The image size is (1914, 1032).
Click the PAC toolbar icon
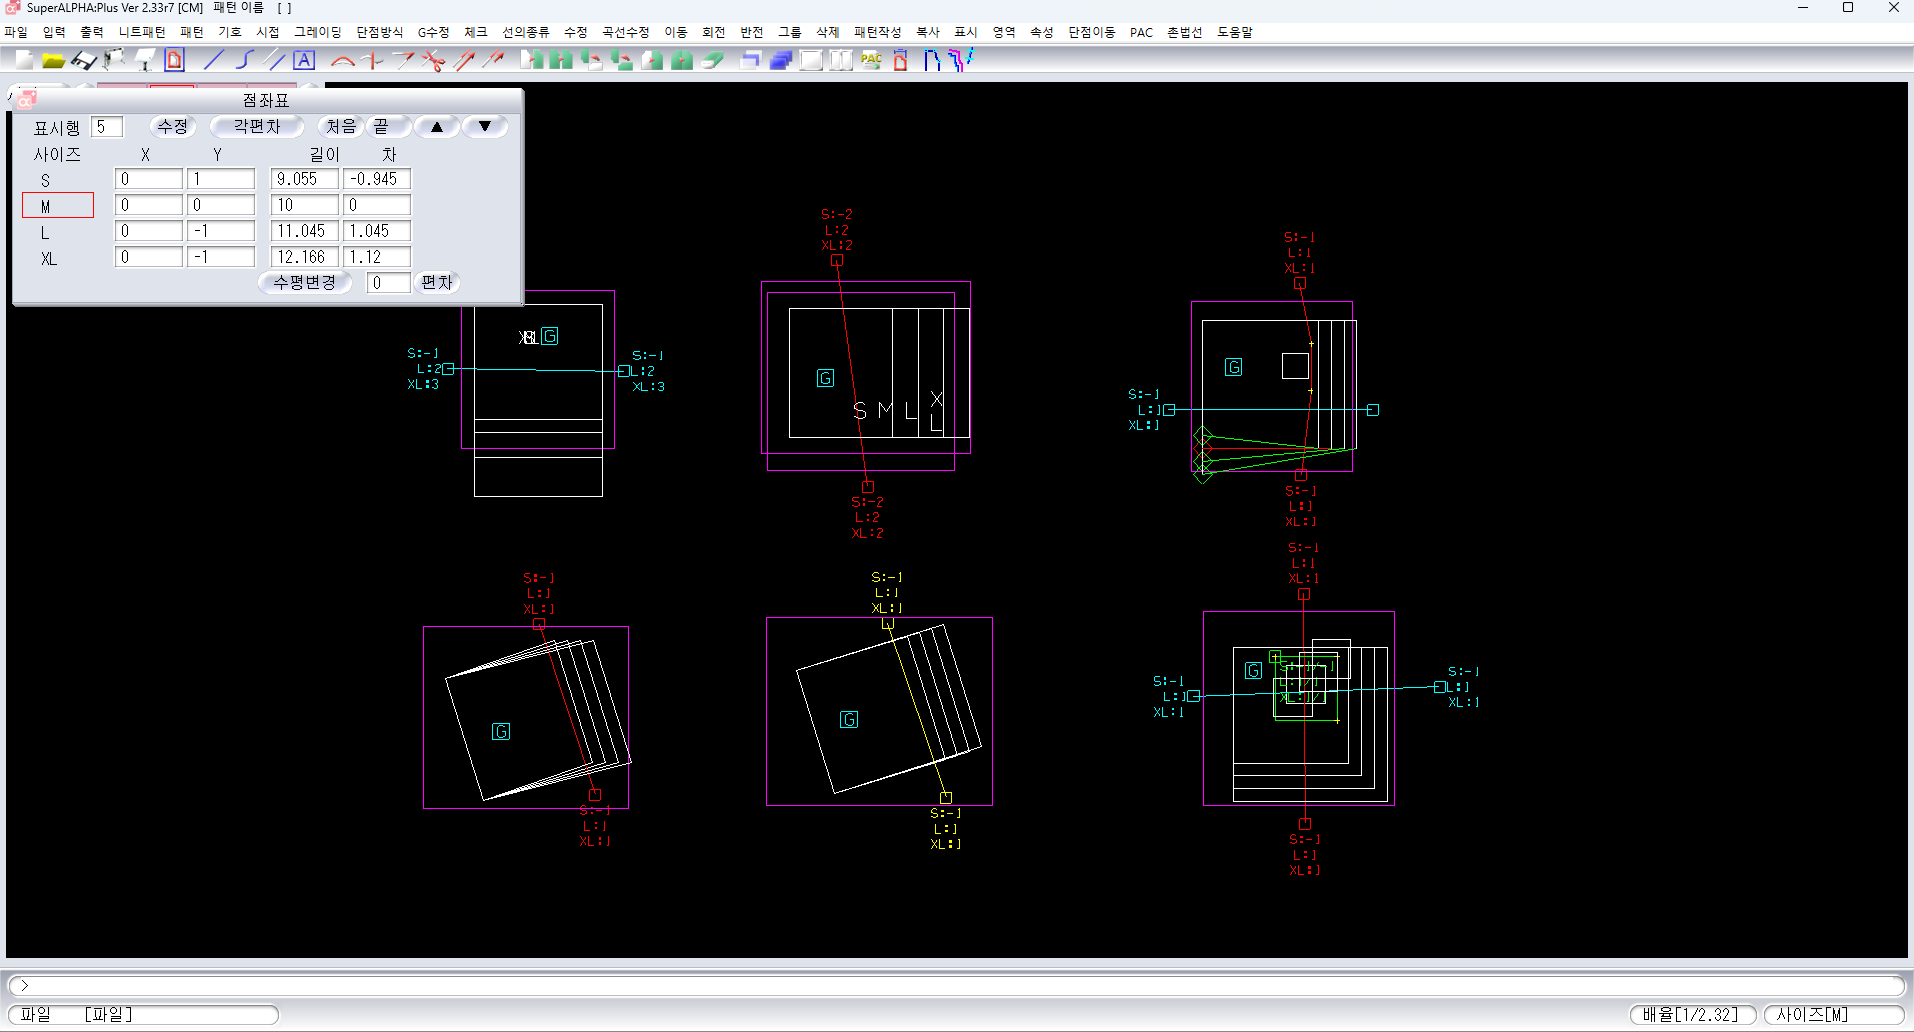coord(871,61)
